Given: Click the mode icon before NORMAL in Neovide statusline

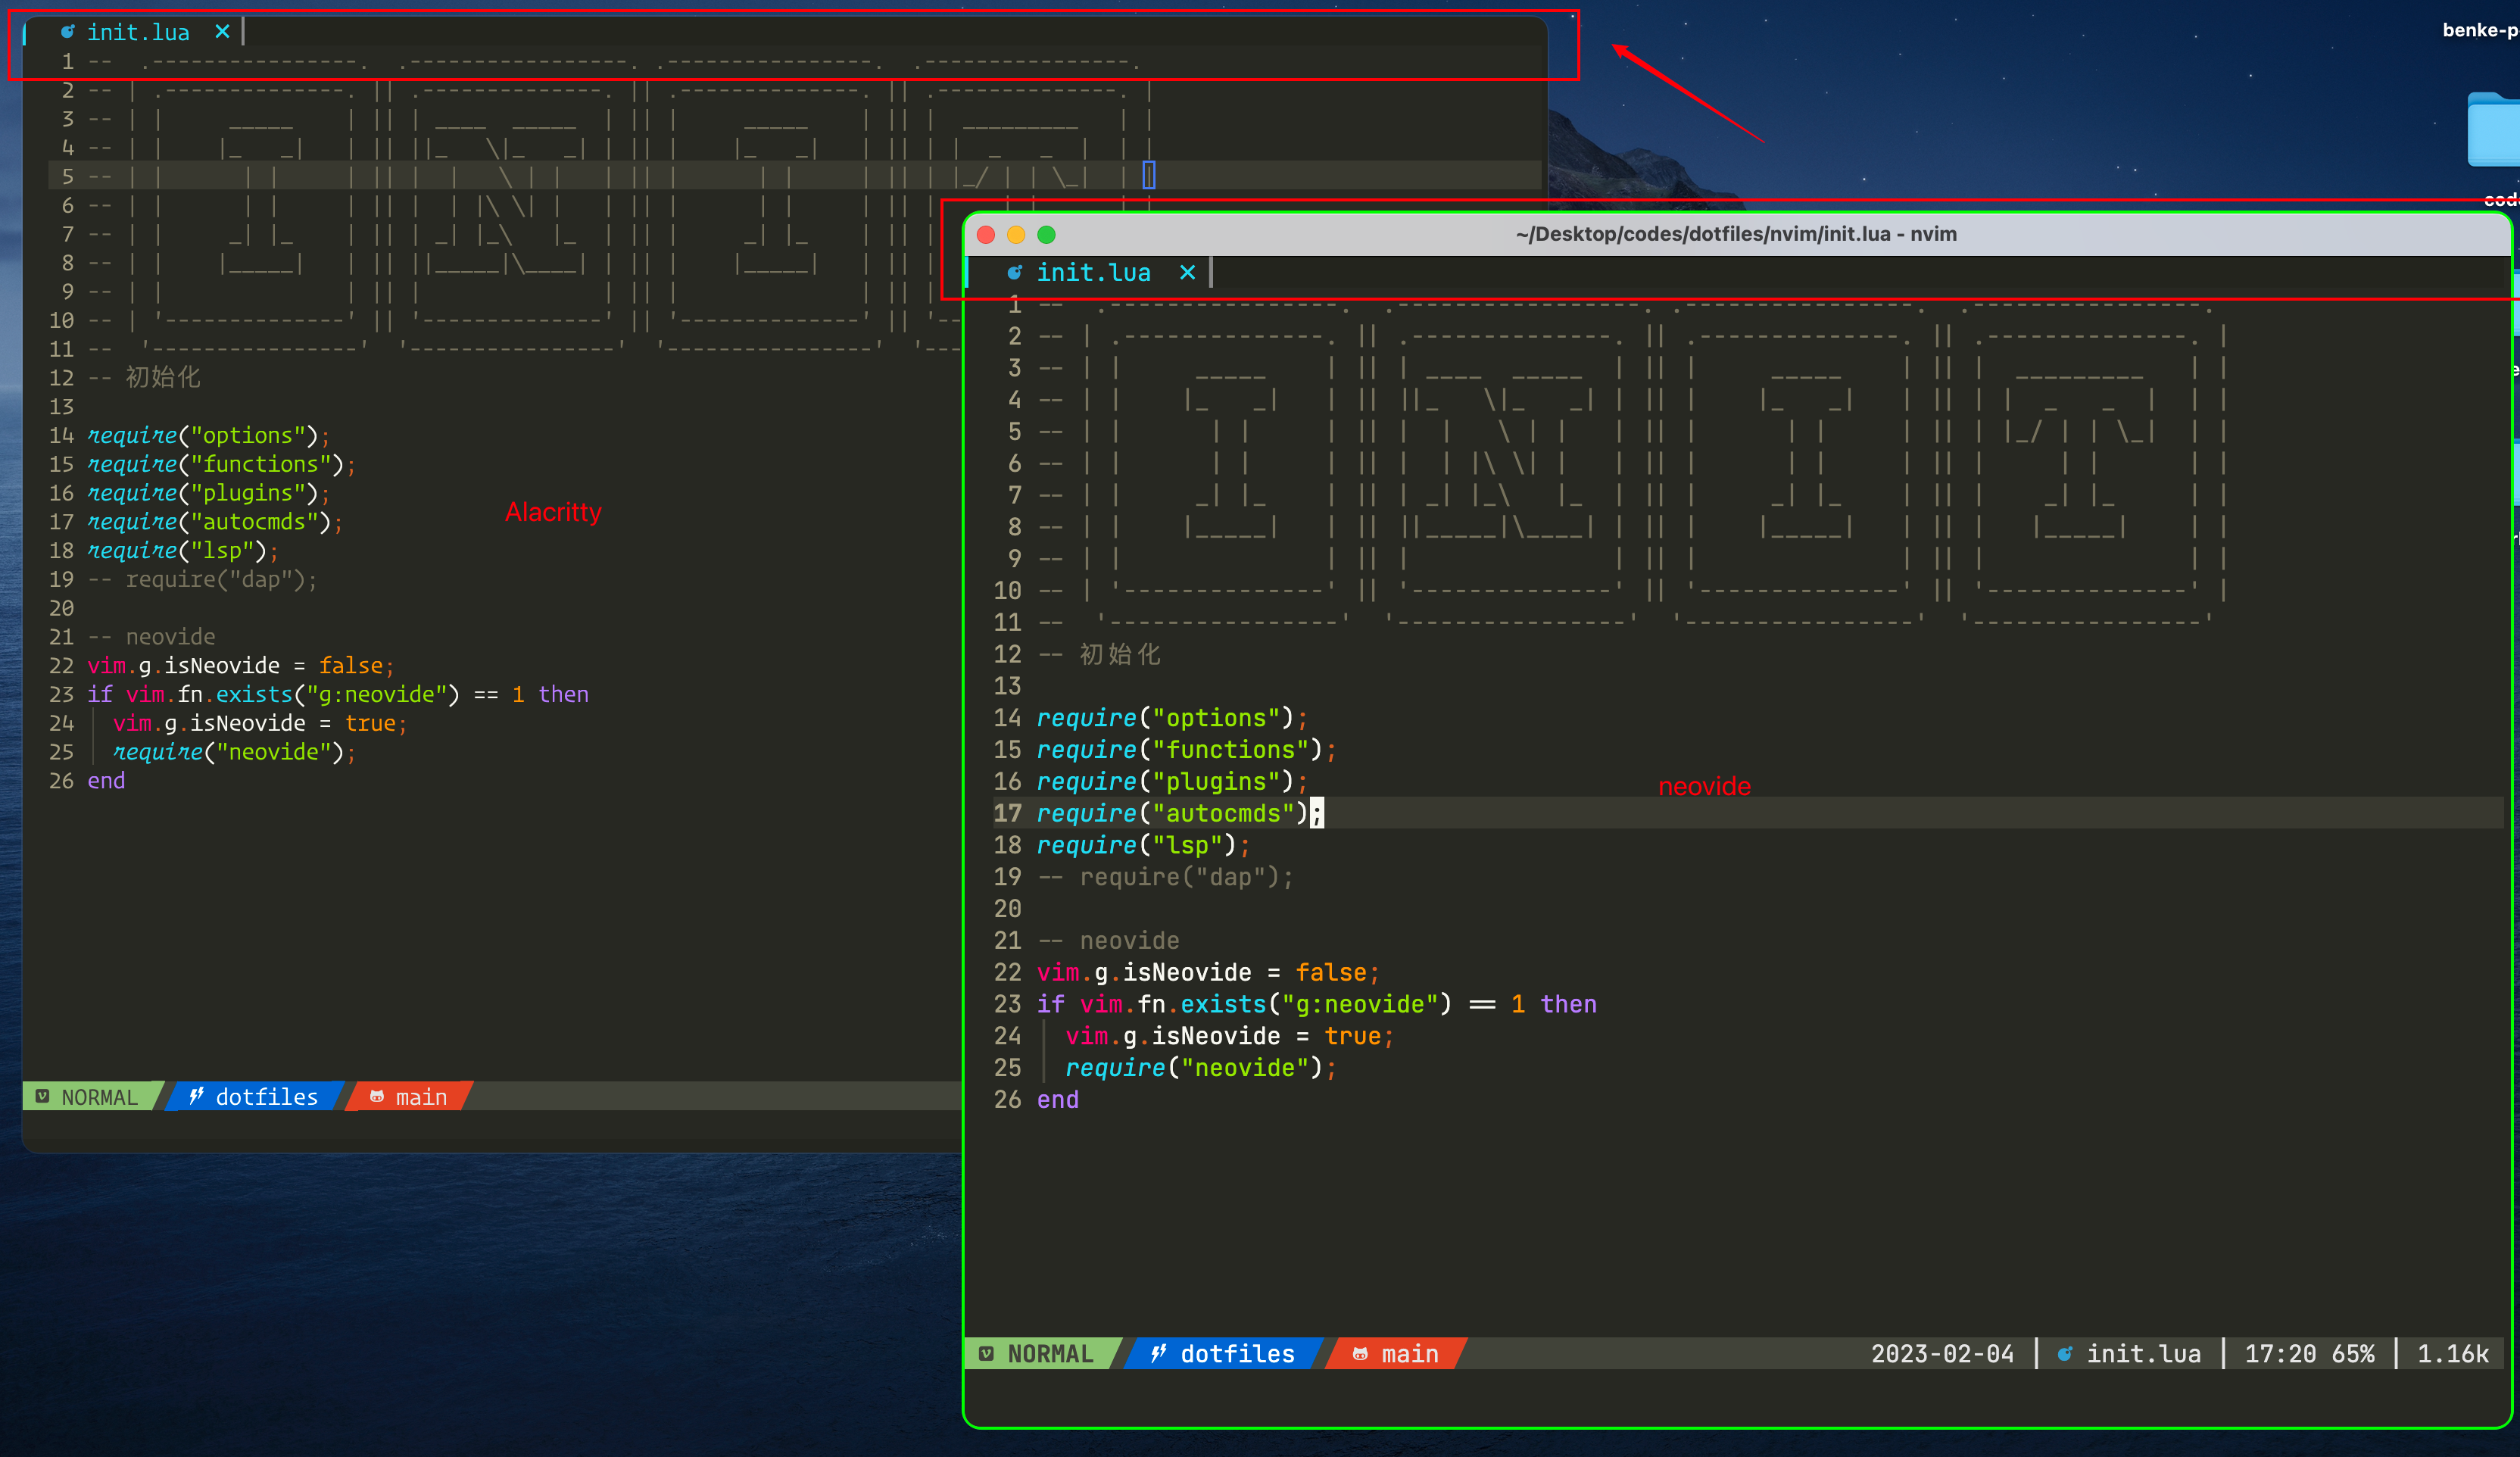Looking at the screenshot, I should pyautogui.click(x=987, y=1353).
